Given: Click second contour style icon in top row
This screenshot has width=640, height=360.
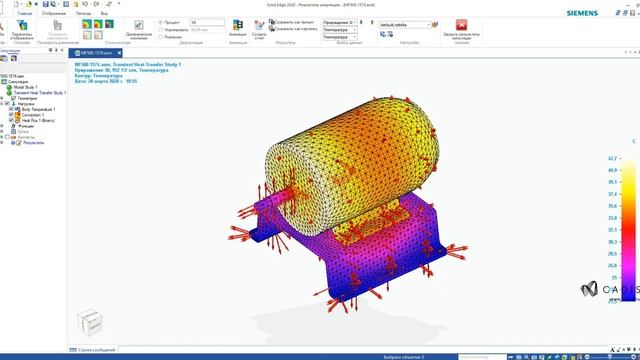Looking at the screenshot, I should coord(98,24).
